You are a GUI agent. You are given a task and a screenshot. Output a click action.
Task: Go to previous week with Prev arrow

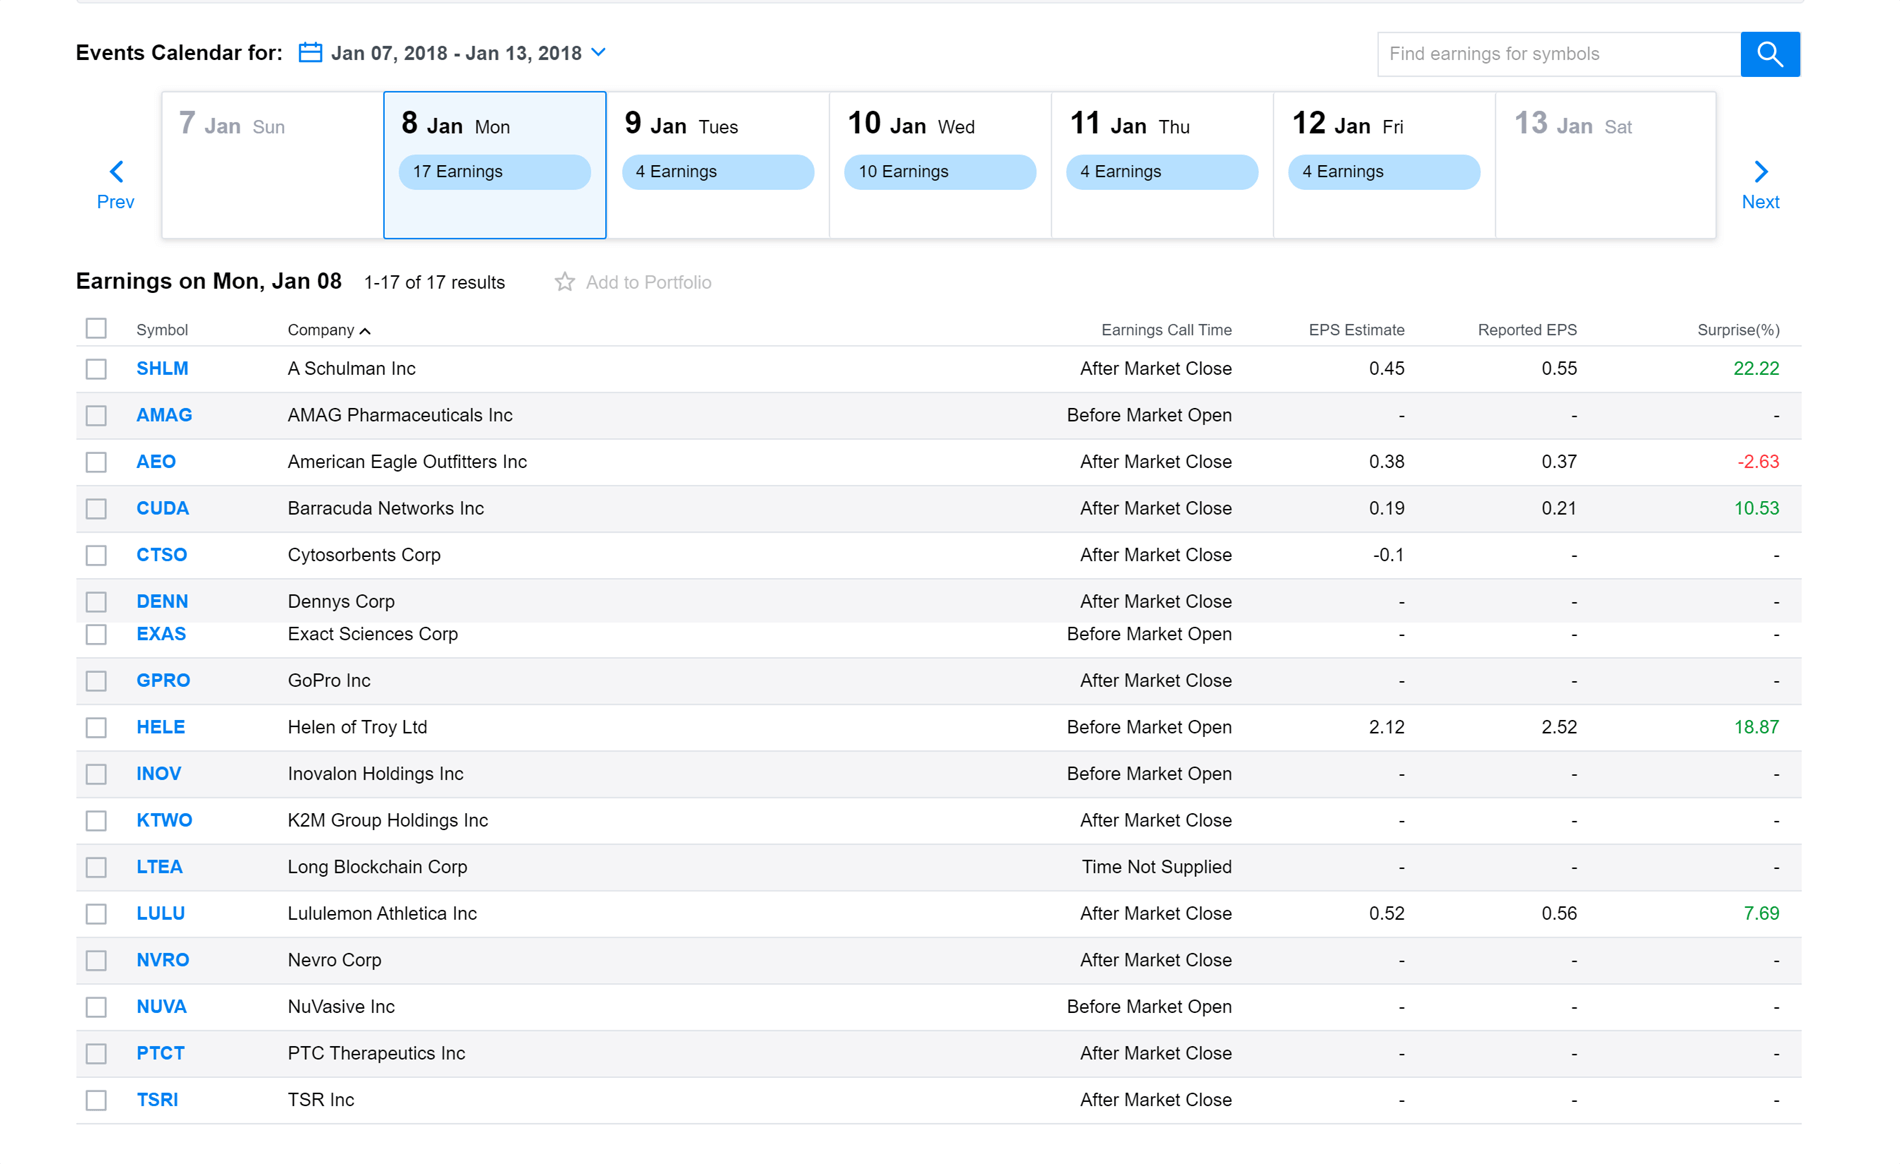click(x=116, y=185)
